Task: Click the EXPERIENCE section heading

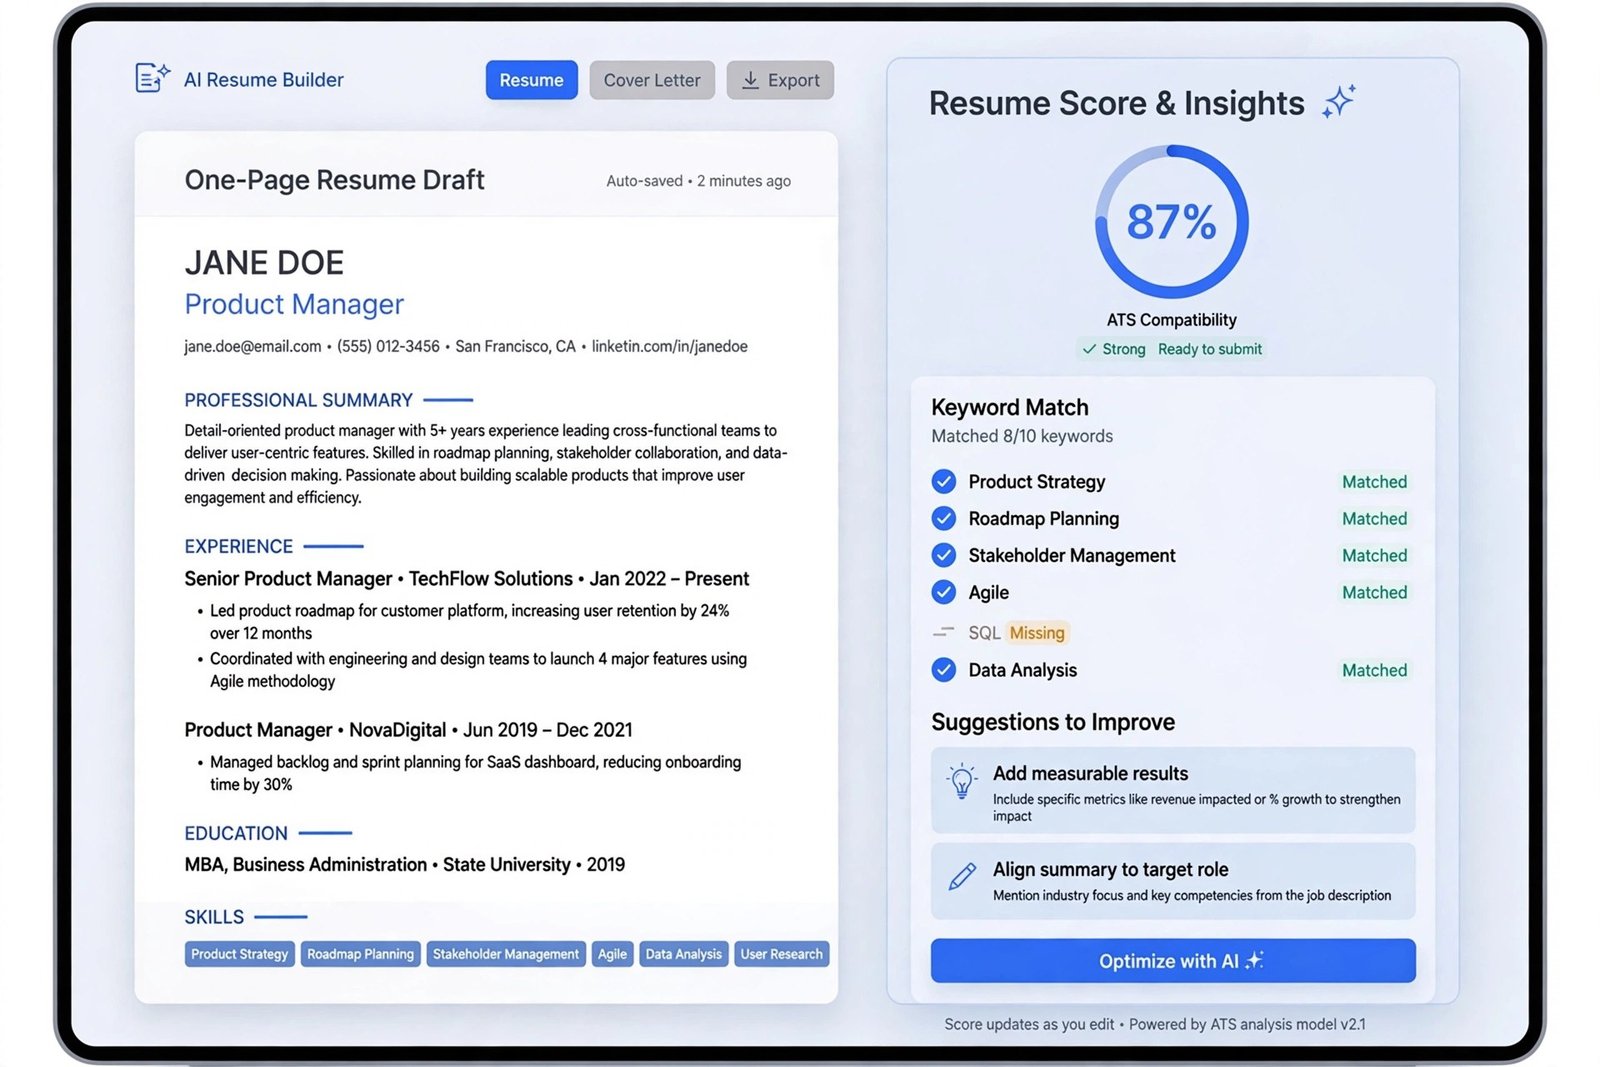Action: pyautogui.click(x=238, y=547)
